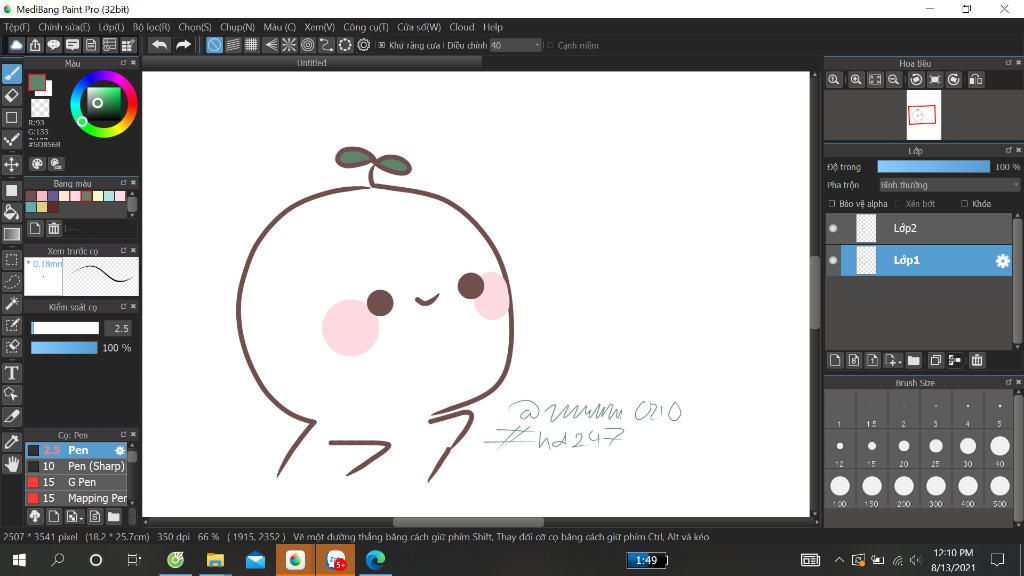Open the Mail app from the taskbar
This screenshot has width=1024, height=576.
point(255,560)
